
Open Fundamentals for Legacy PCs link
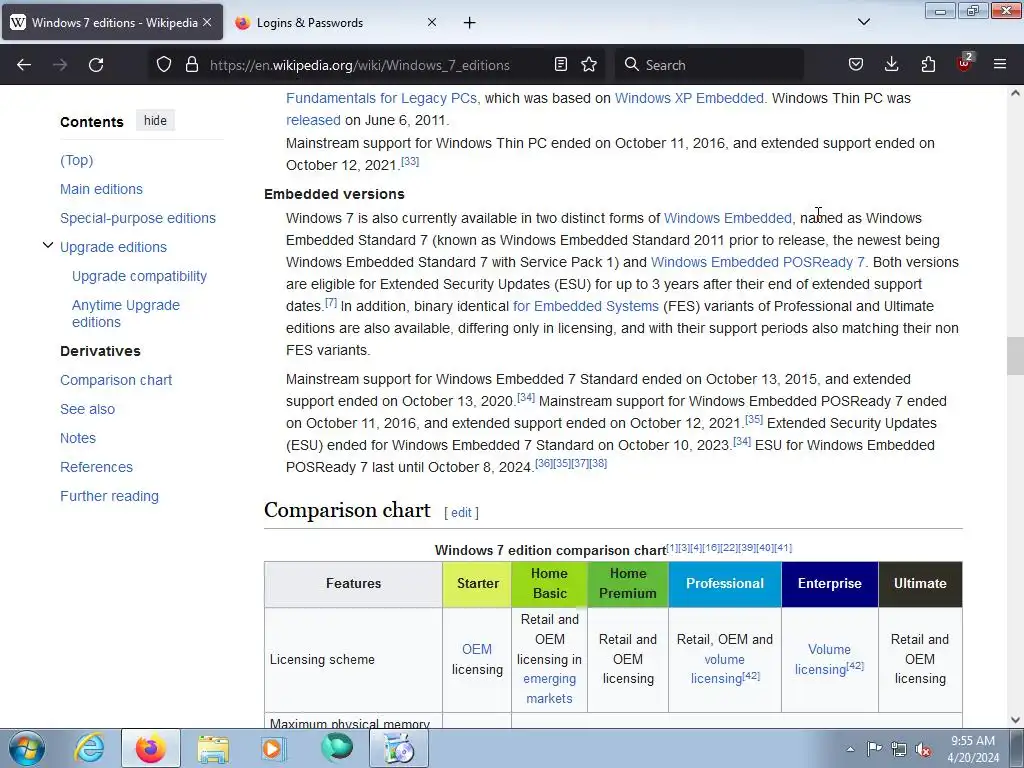(383, 98)
